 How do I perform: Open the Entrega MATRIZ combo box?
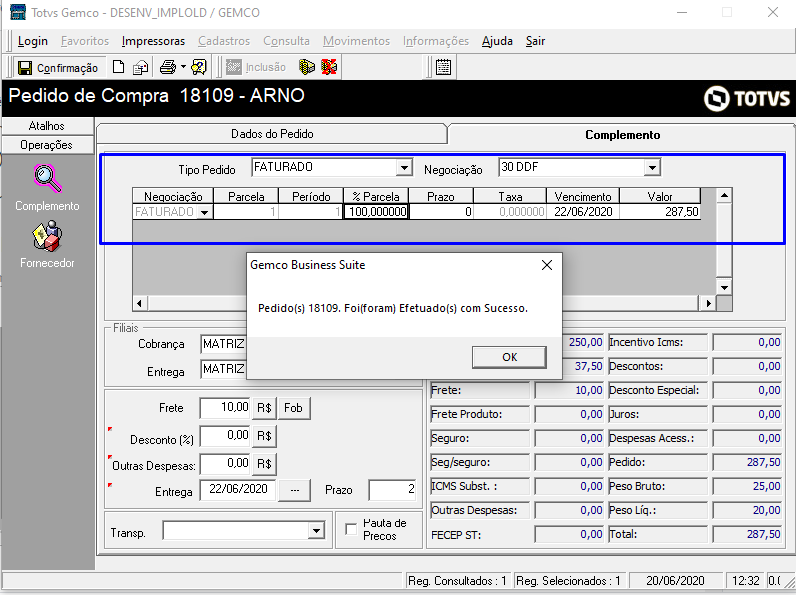click(x=223, y=369)
